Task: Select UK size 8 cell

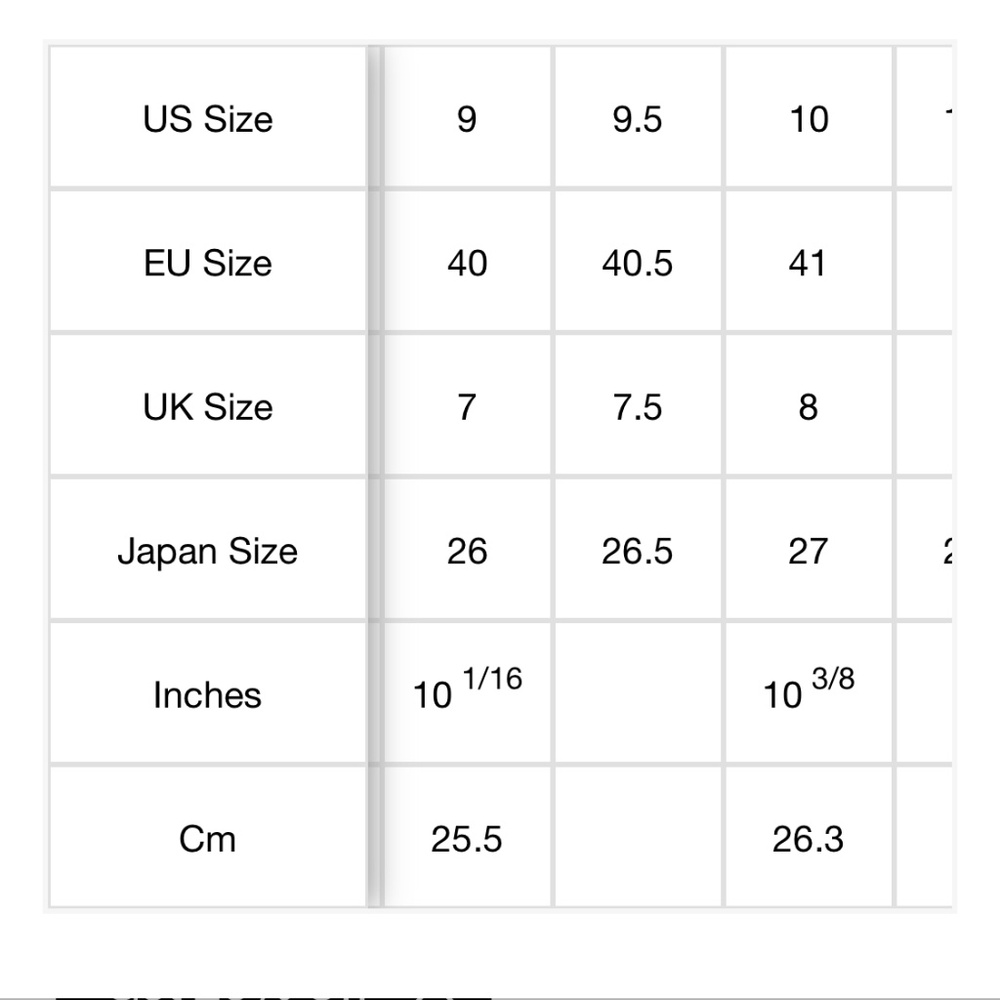Action: [x=808, y=407]
